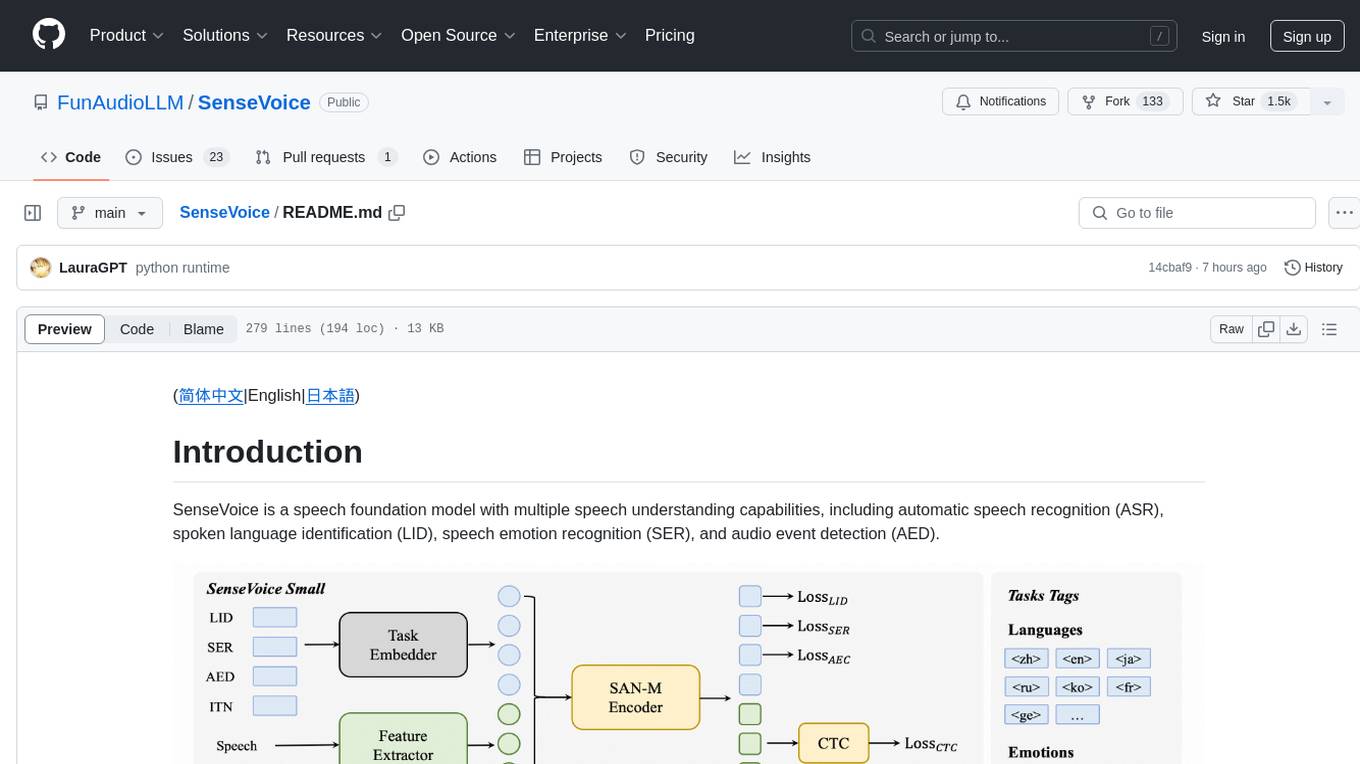Viewport: 1360px width, 764px height.
Task: Focus the Go to file field
Action: click(1197, 213)
